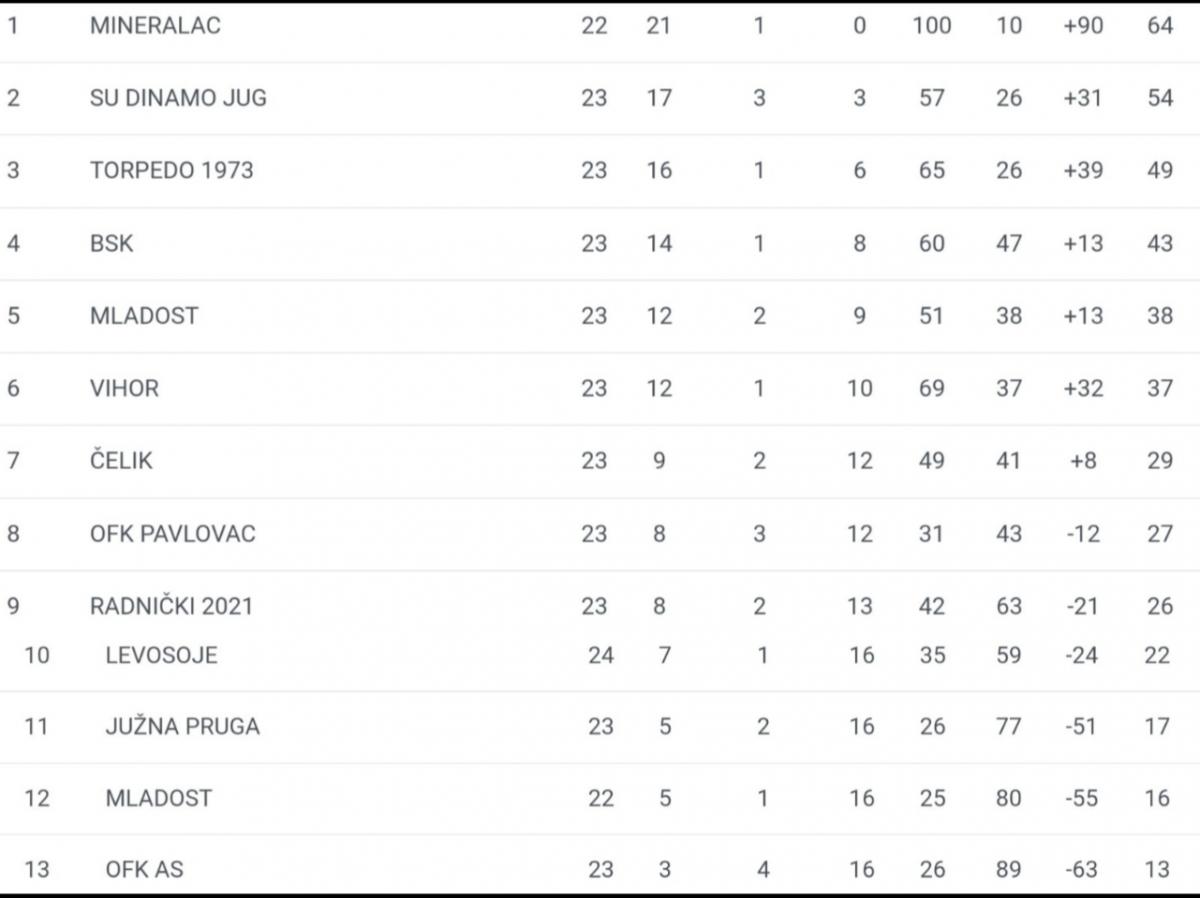
Task: Click MLADOST in twelfth place
Action: click(x=159, y=798)
